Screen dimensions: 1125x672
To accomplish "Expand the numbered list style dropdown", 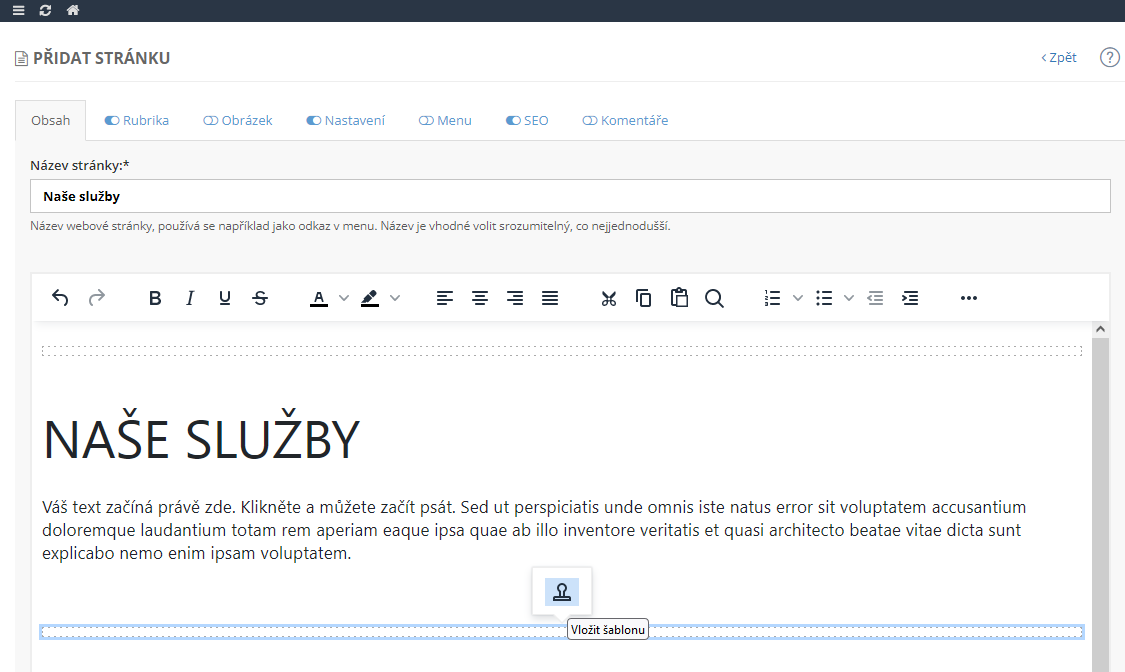I will pyautogui.click(x=798, y=298).
